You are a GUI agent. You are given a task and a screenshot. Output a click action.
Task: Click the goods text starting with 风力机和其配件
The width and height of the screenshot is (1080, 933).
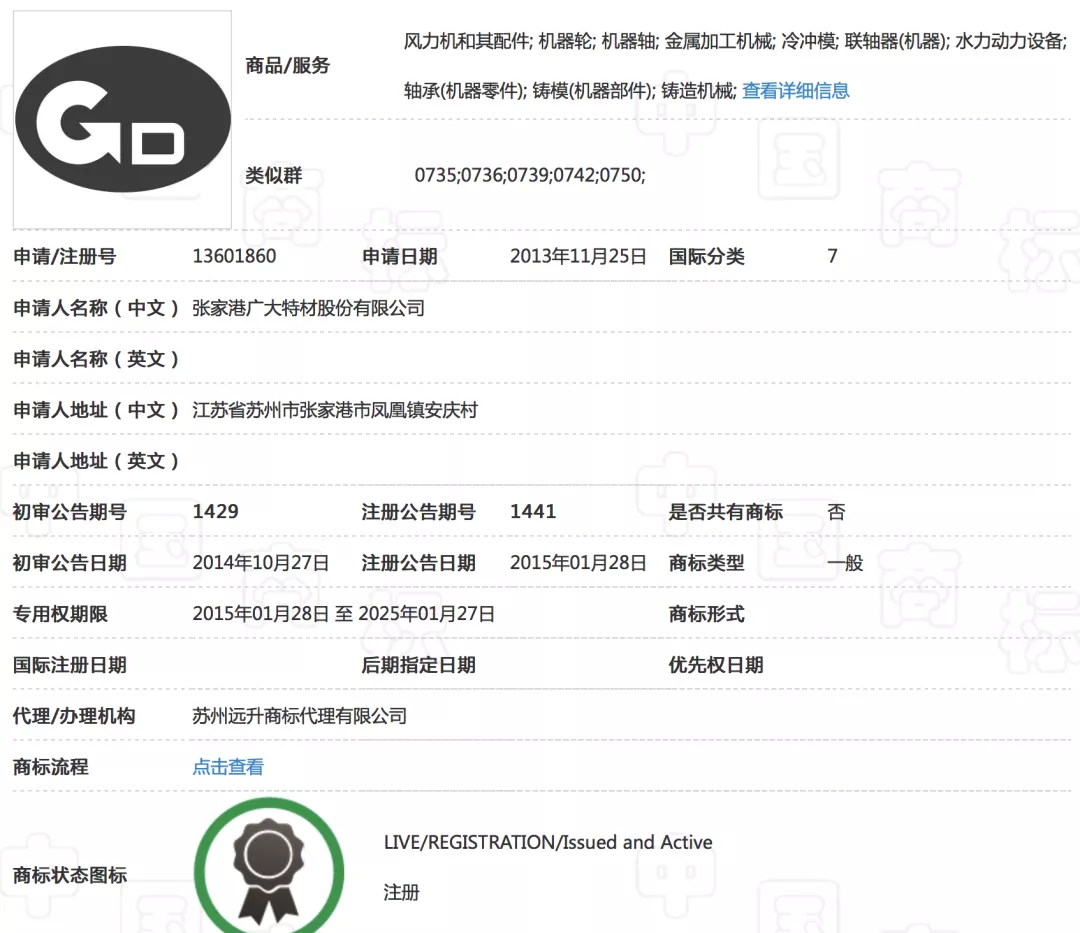coord(736,41)
